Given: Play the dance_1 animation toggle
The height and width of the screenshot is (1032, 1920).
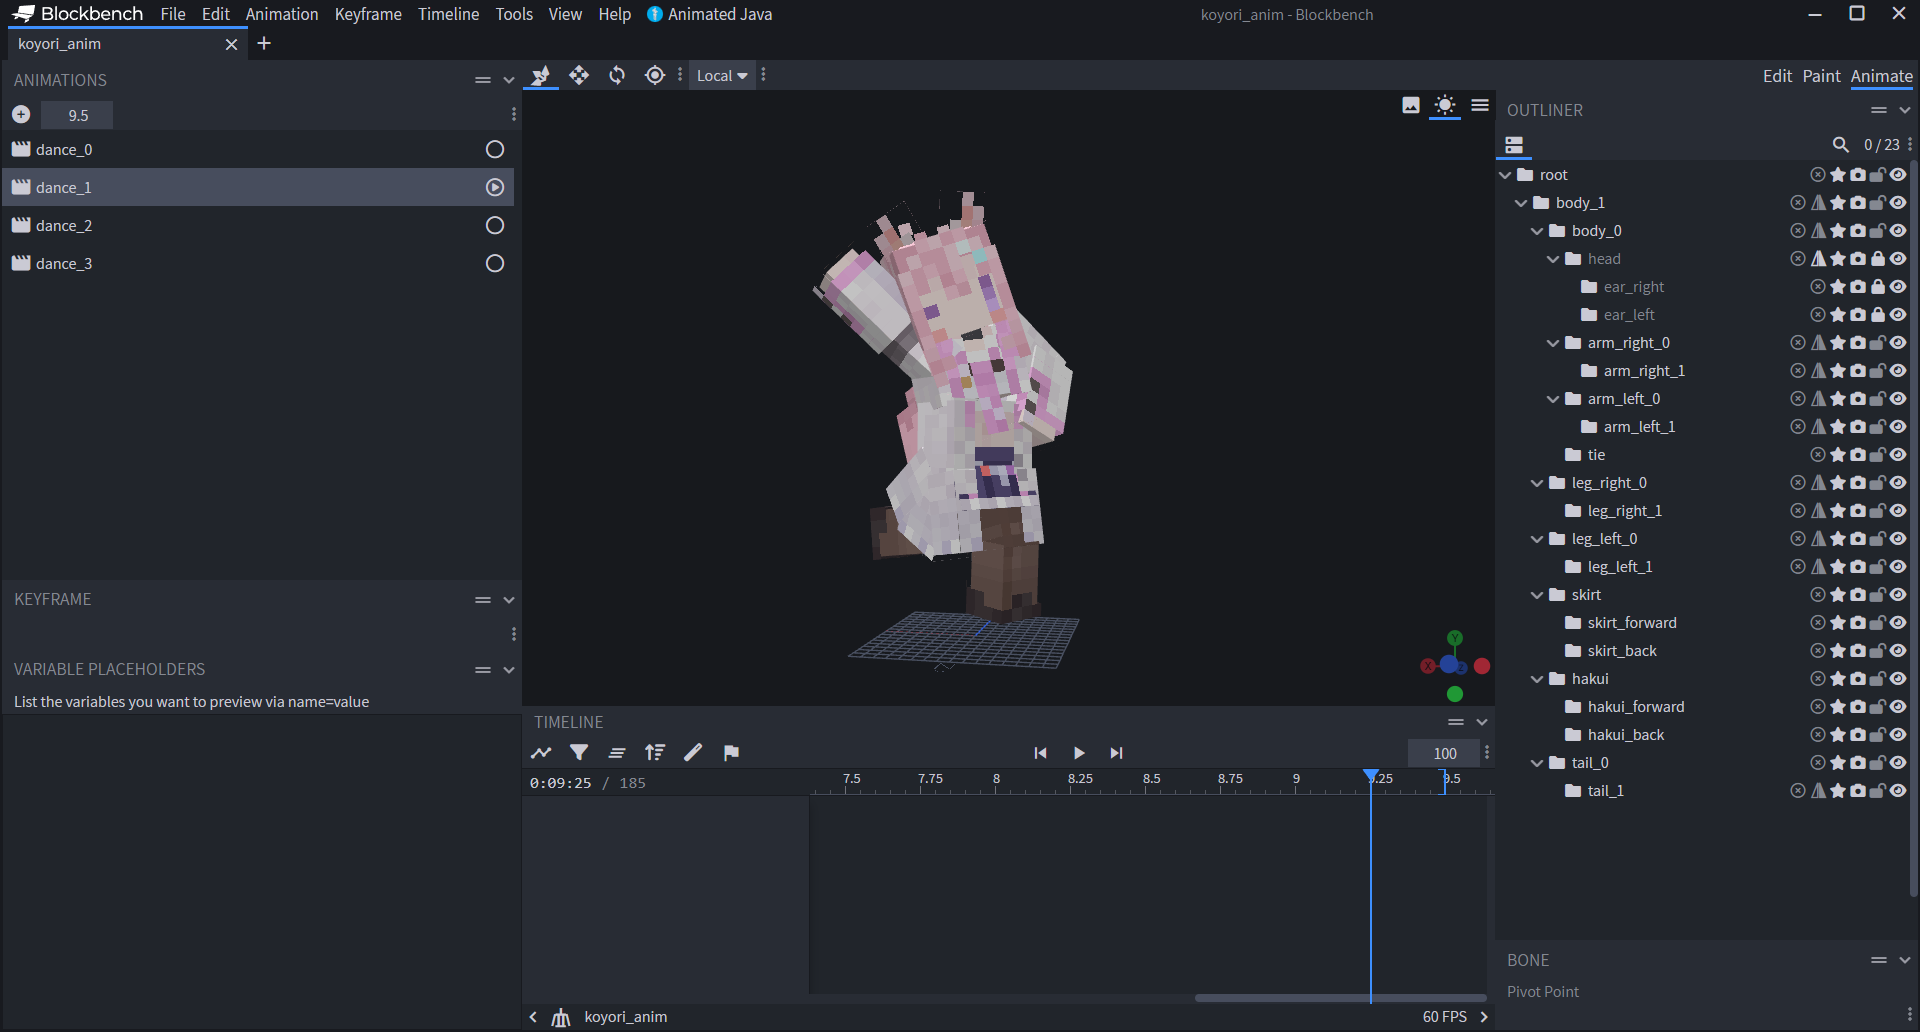Looking at the screenshot, I should tap(494, 187).
